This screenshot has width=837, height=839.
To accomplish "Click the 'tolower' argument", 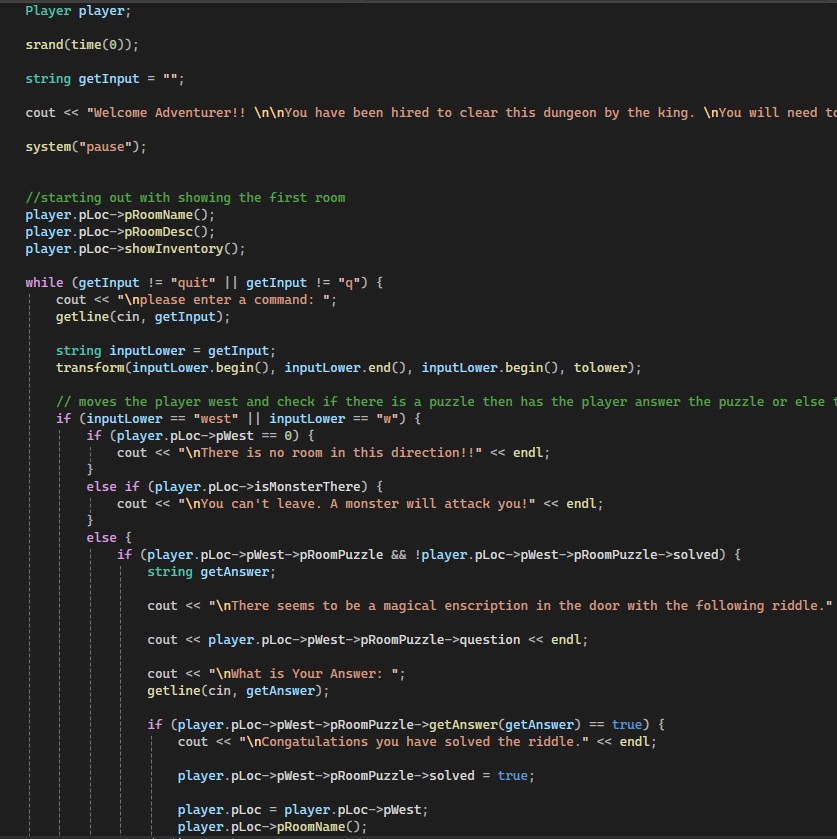I will point(600,368).
